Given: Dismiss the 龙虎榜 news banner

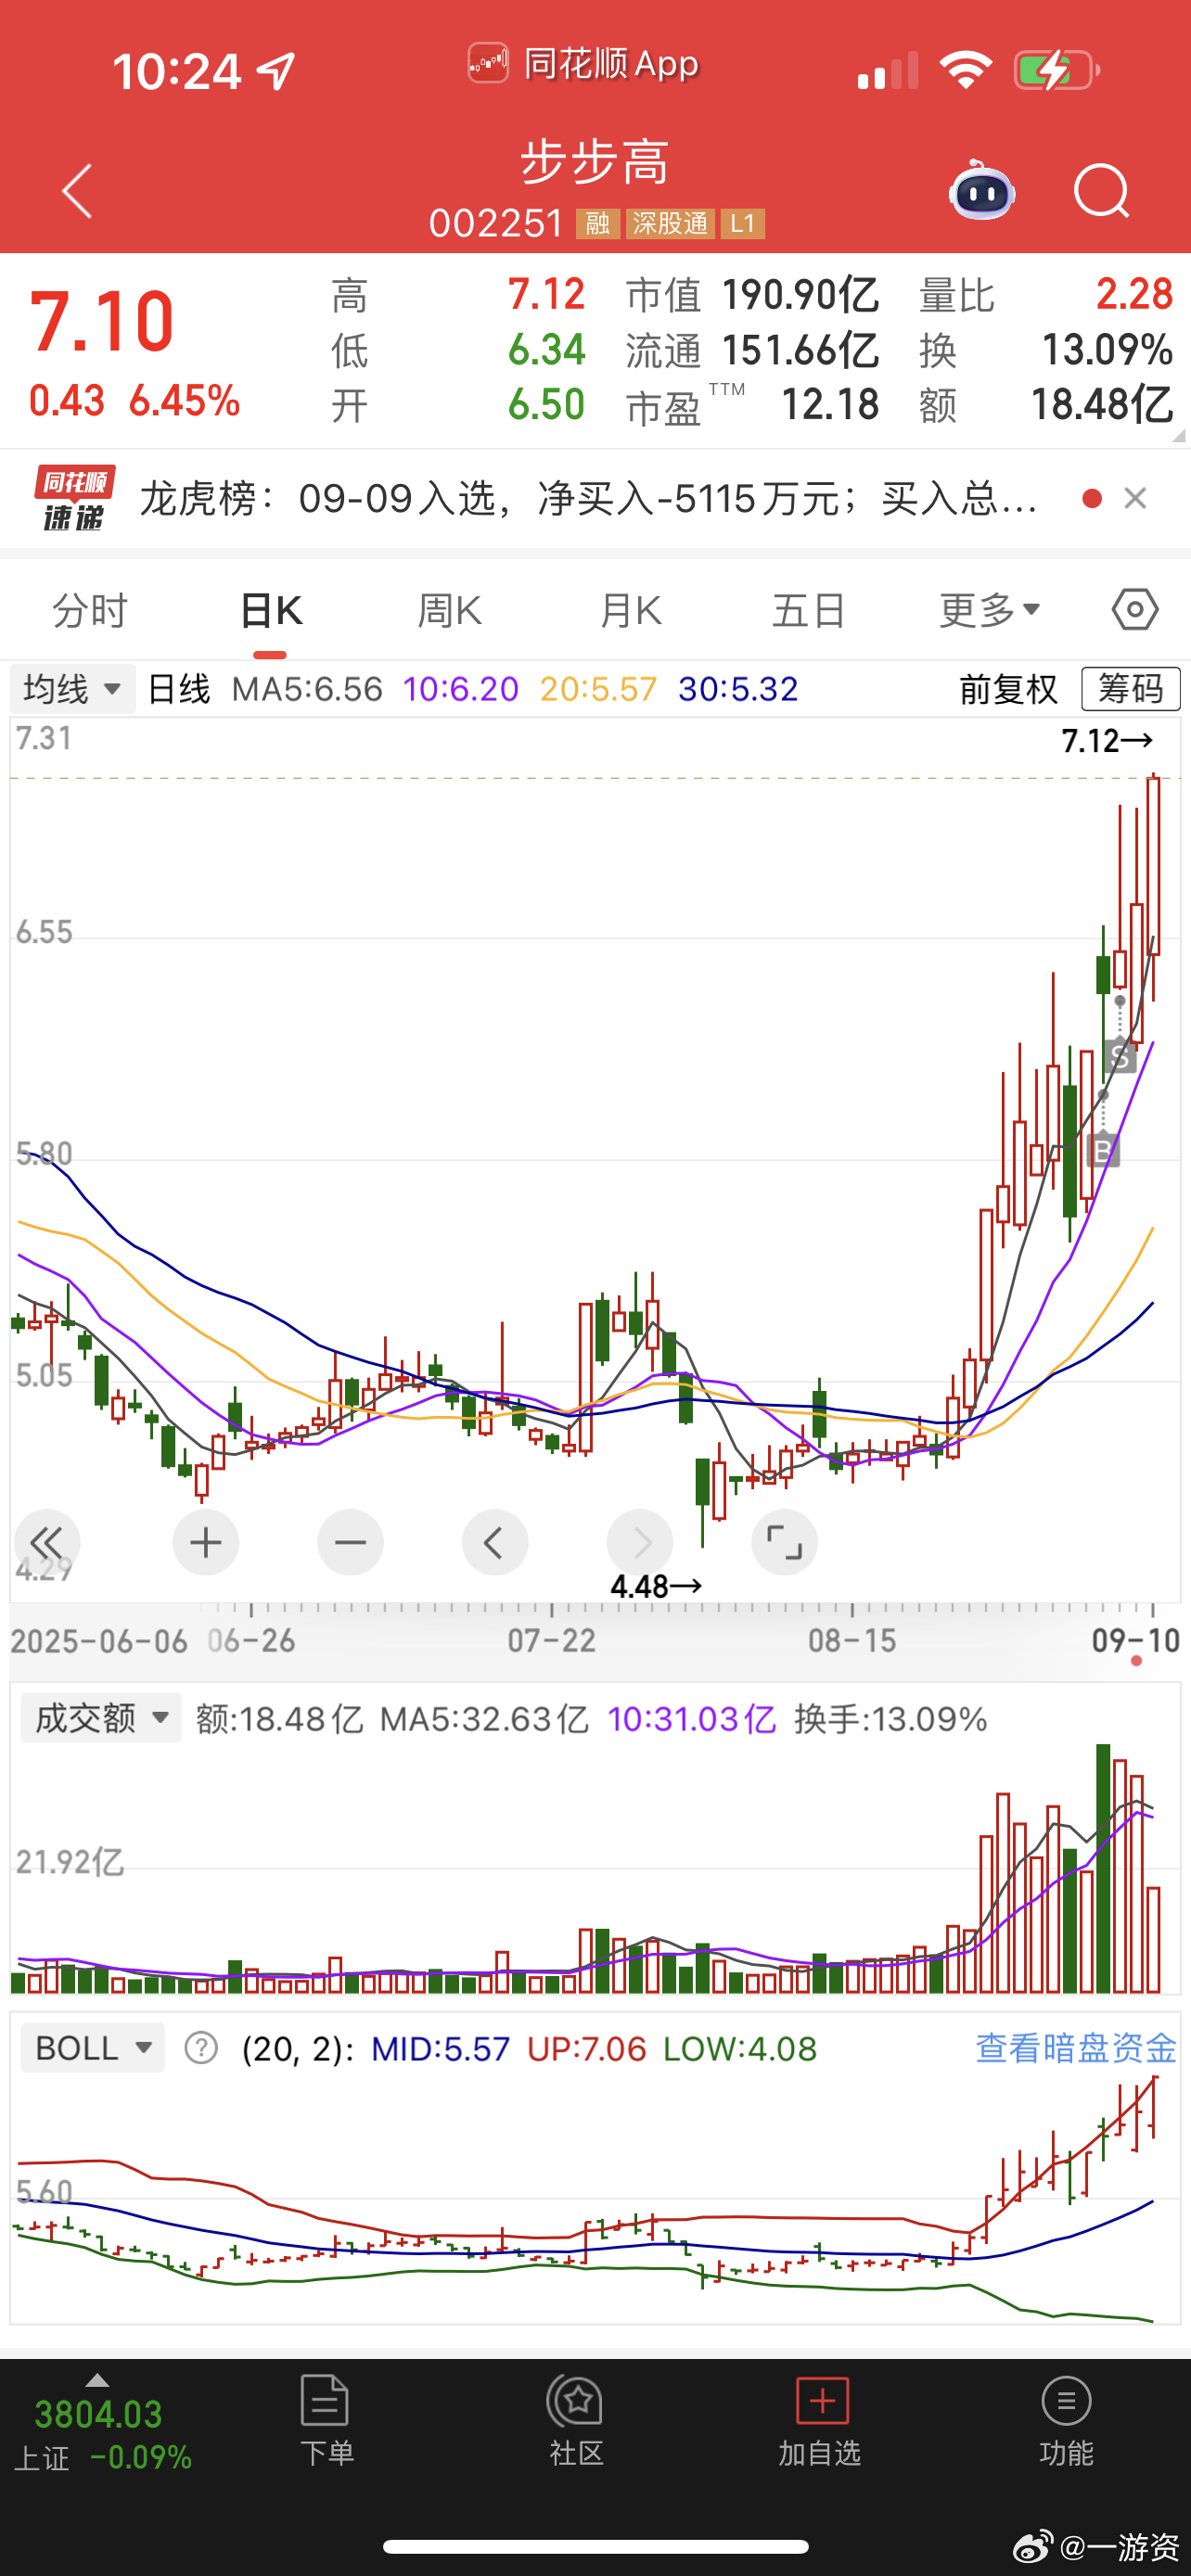Looking at the screenshot, I should (1135, 498).
